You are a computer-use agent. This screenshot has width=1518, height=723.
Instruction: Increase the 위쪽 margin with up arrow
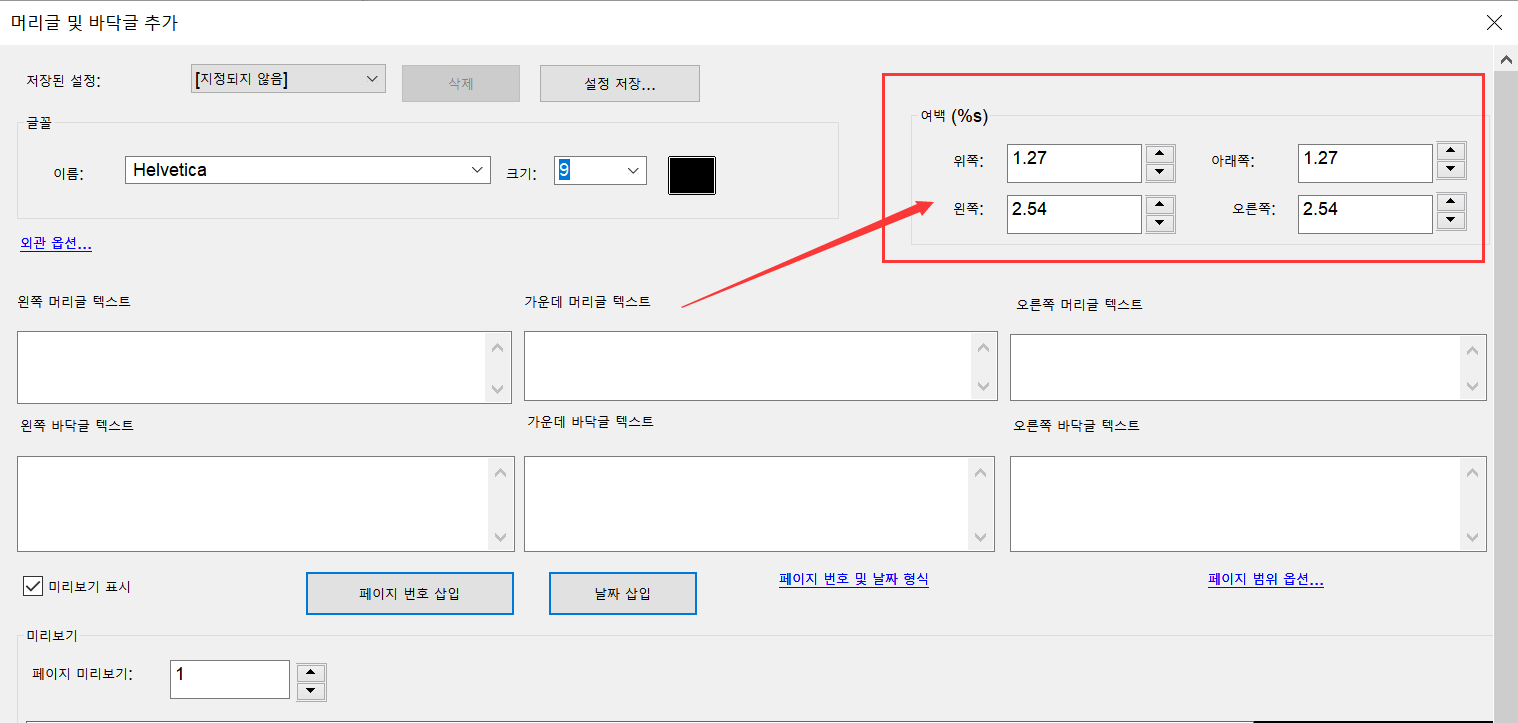coord(1160,154)
